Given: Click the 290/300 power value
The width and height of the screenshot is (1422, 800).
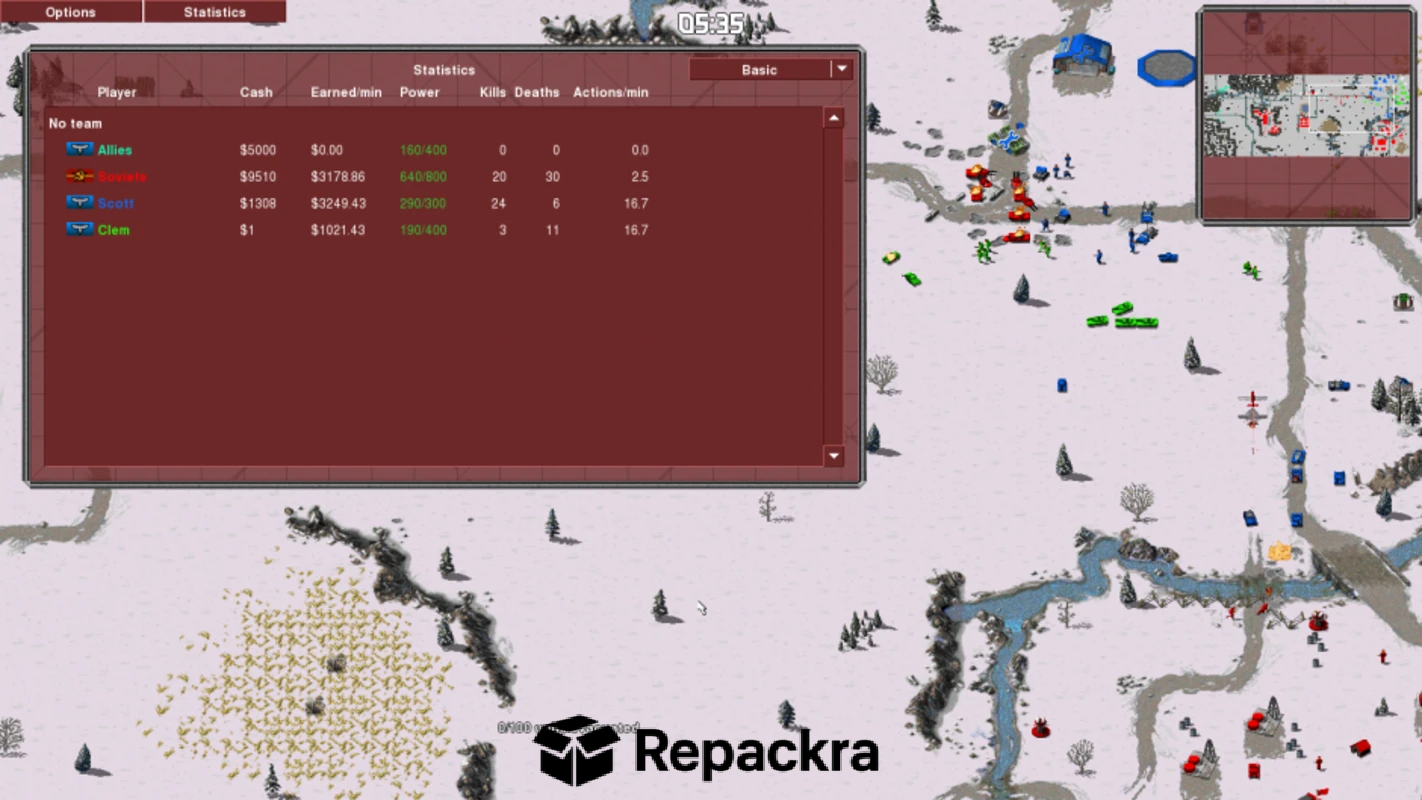Looking at the screenshot, I should click(x=424, y=203).
